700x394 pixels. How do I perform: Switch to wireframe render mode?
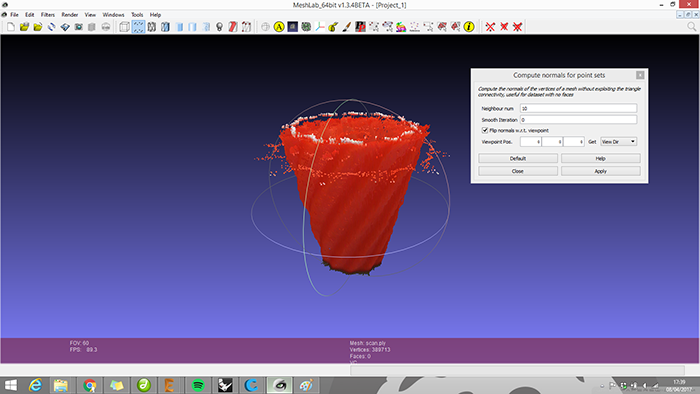152,27
